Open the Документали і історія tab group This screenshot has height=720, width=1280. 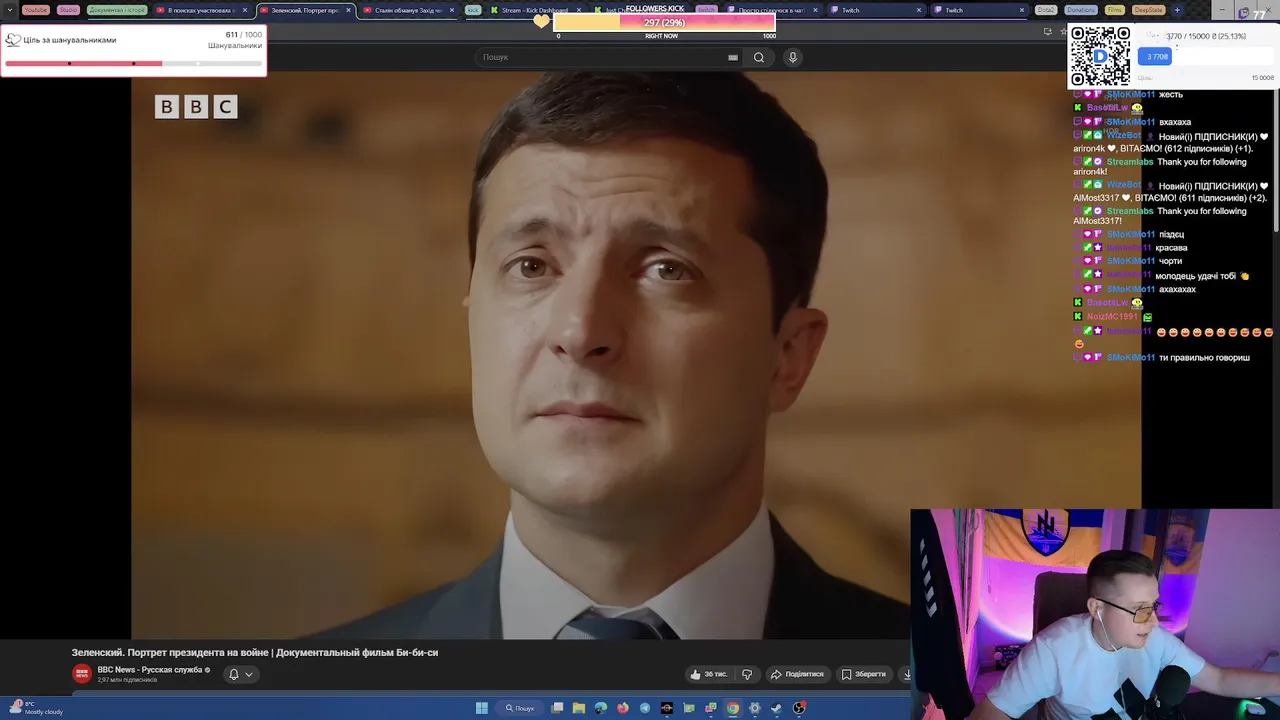pos(117,10)
